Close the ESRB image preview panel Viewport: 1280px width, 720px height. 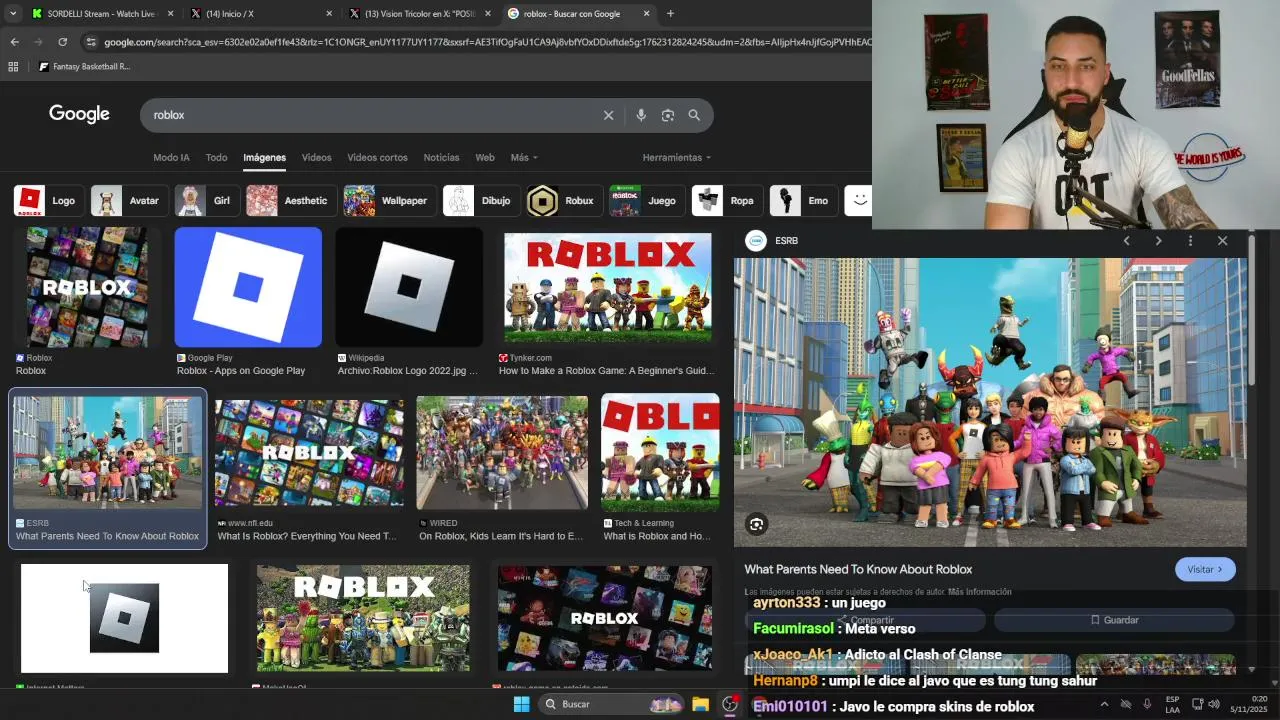pos(1222,241)
